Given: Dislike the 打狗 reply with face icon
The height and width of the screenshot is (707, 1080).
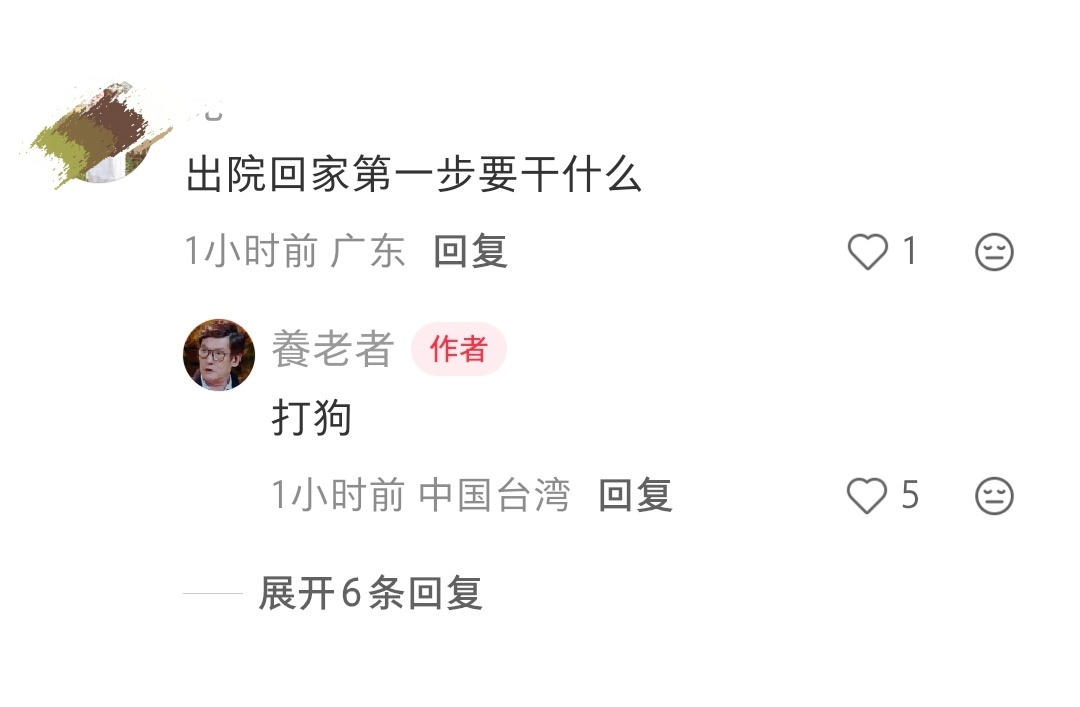Looking at the screenshot, I should (x=994, y=496).
